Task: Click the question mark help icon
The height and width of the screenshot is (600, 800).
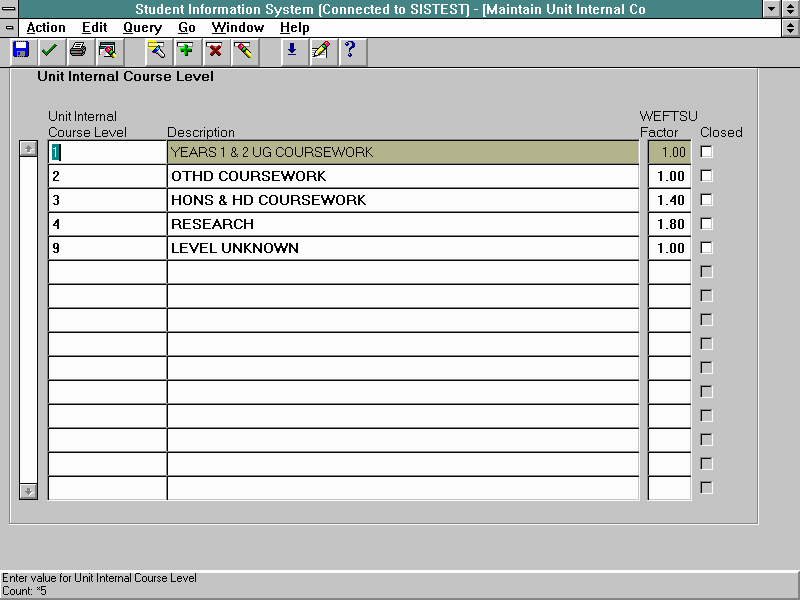Action: point(349,50)
